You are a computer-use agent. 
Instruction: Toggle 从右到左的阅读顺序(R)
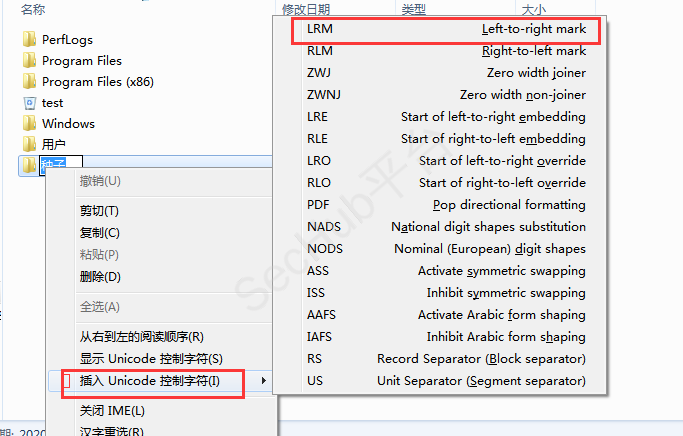point(161,337)
